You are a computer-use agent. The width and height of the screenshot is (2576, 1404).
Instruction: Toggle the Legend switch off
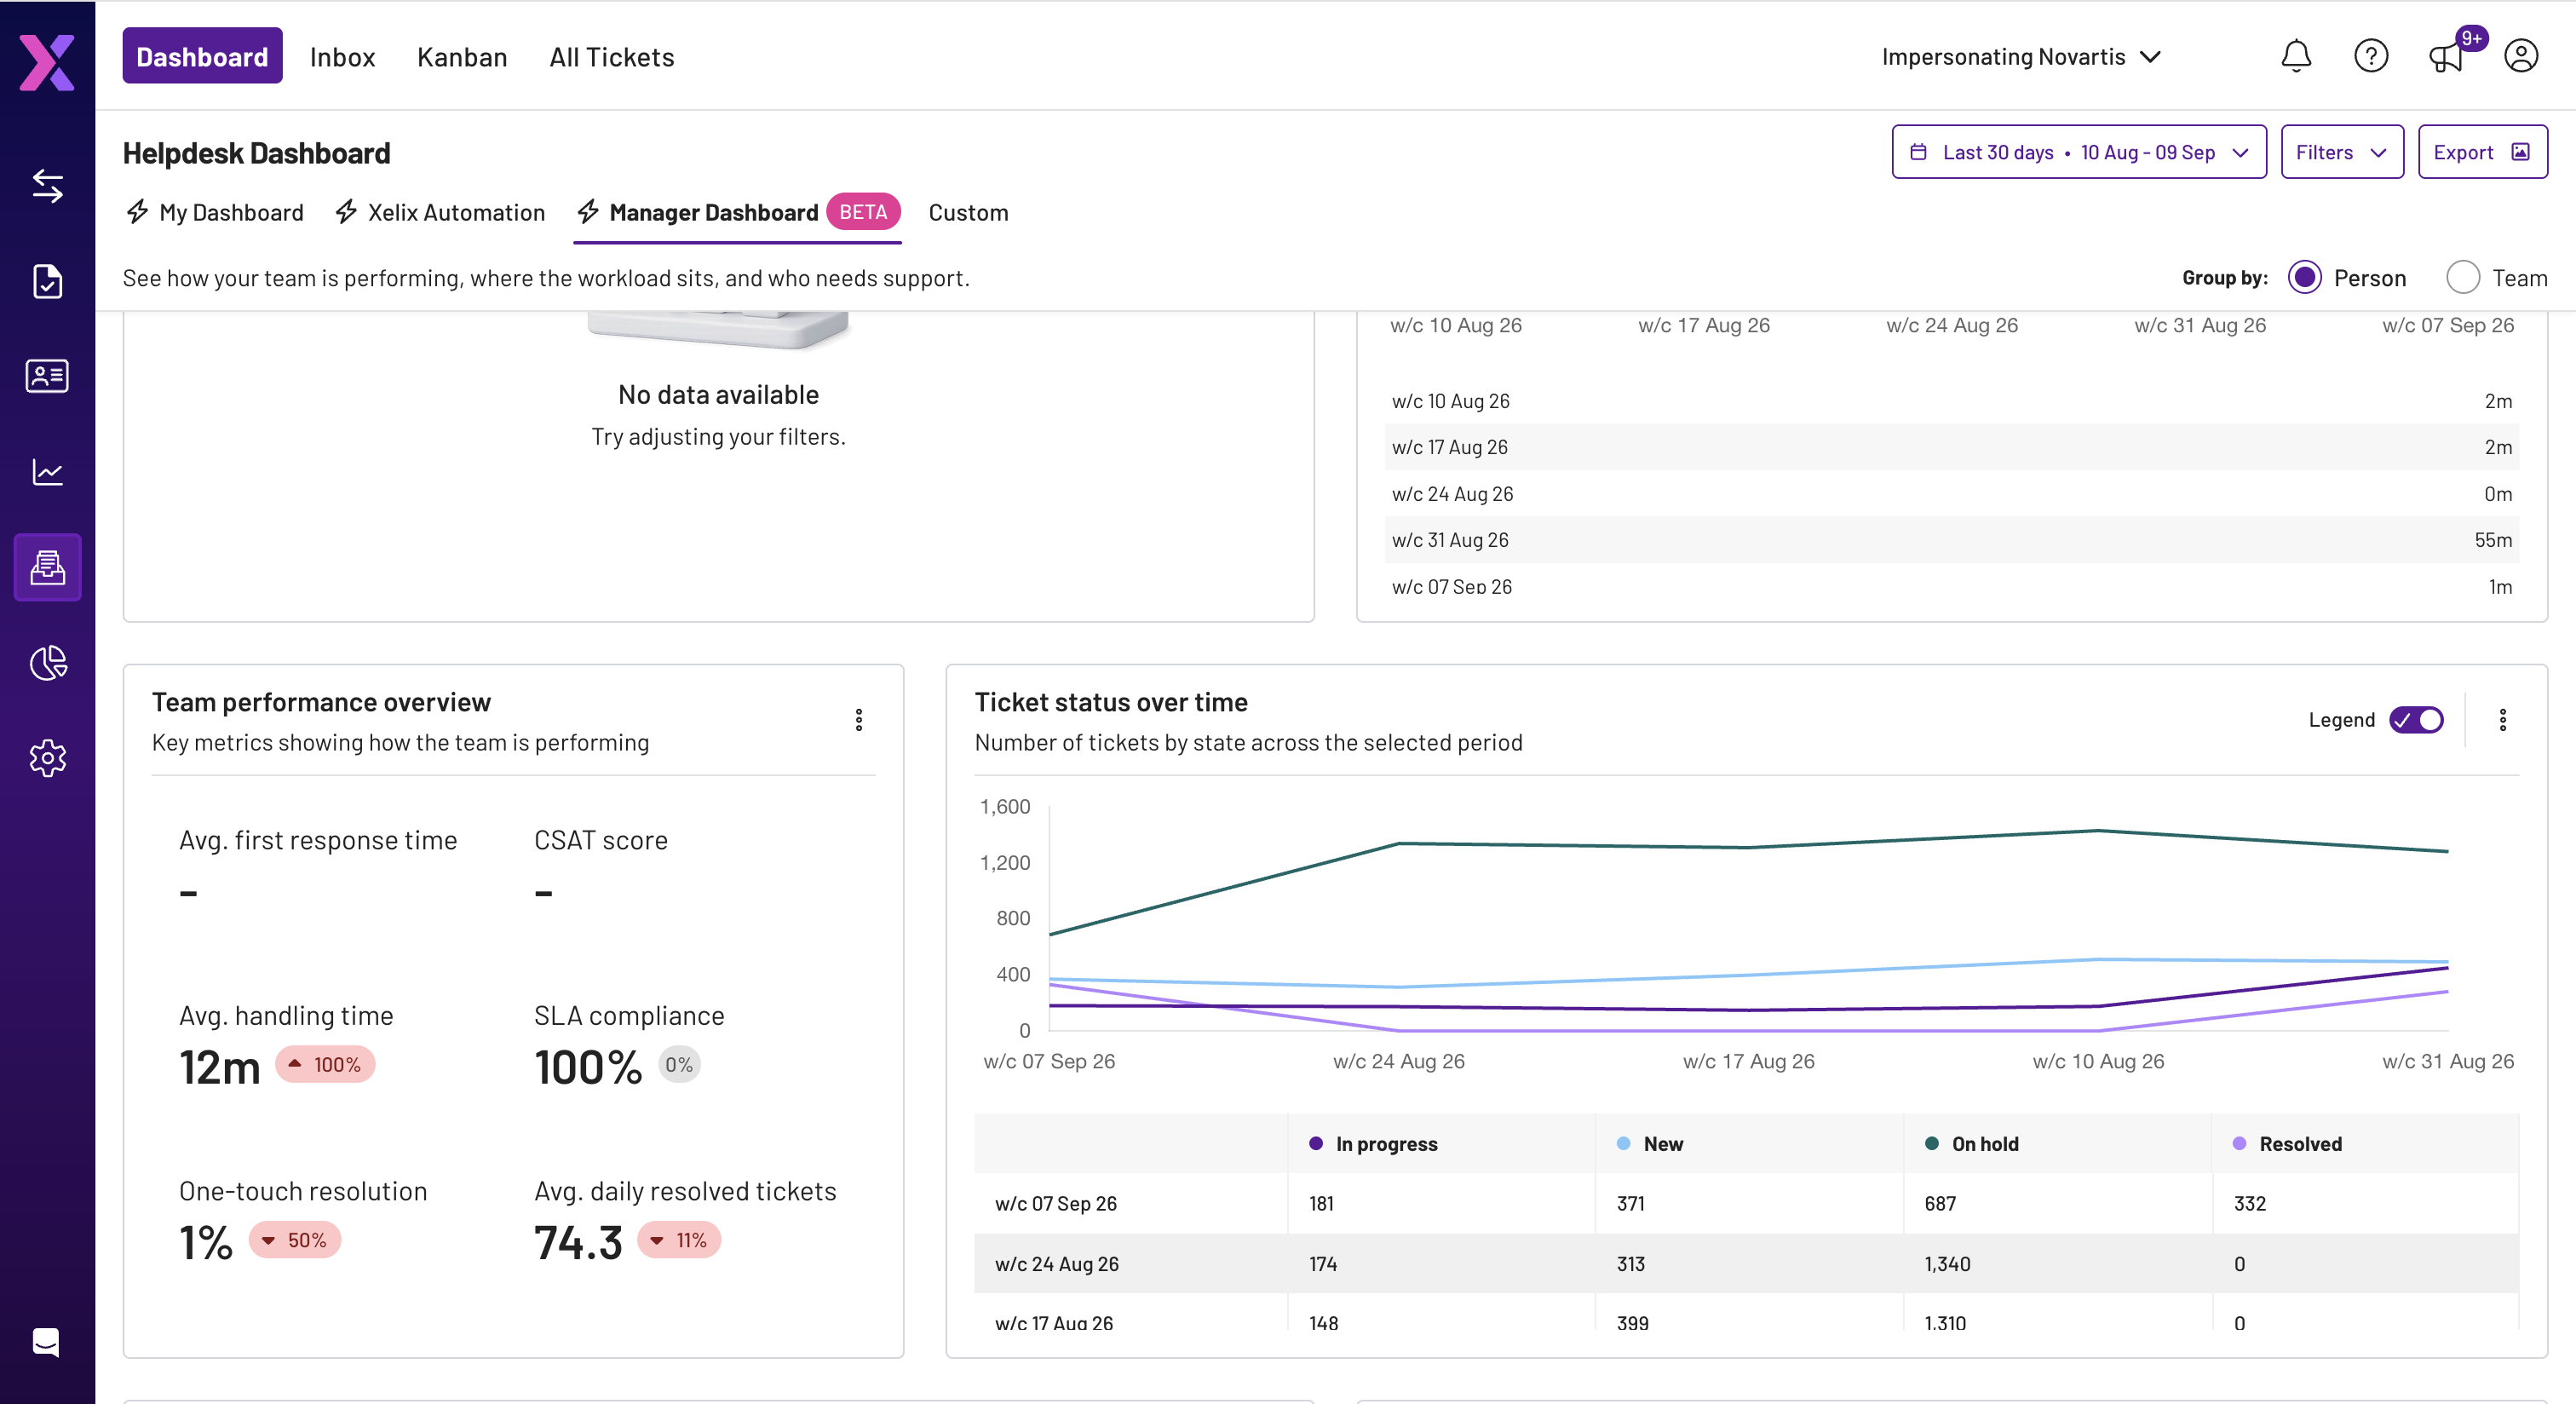[x=2416, y=720]
